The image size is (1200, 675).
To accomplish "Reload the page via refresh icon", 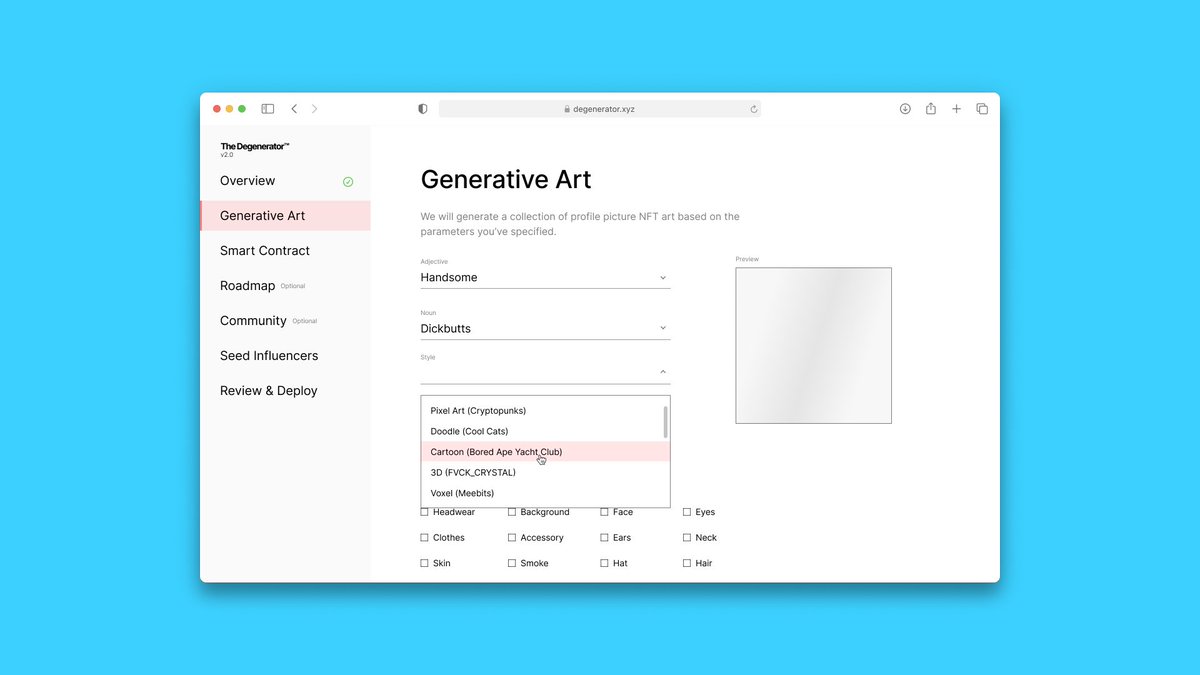I will 753,109.
